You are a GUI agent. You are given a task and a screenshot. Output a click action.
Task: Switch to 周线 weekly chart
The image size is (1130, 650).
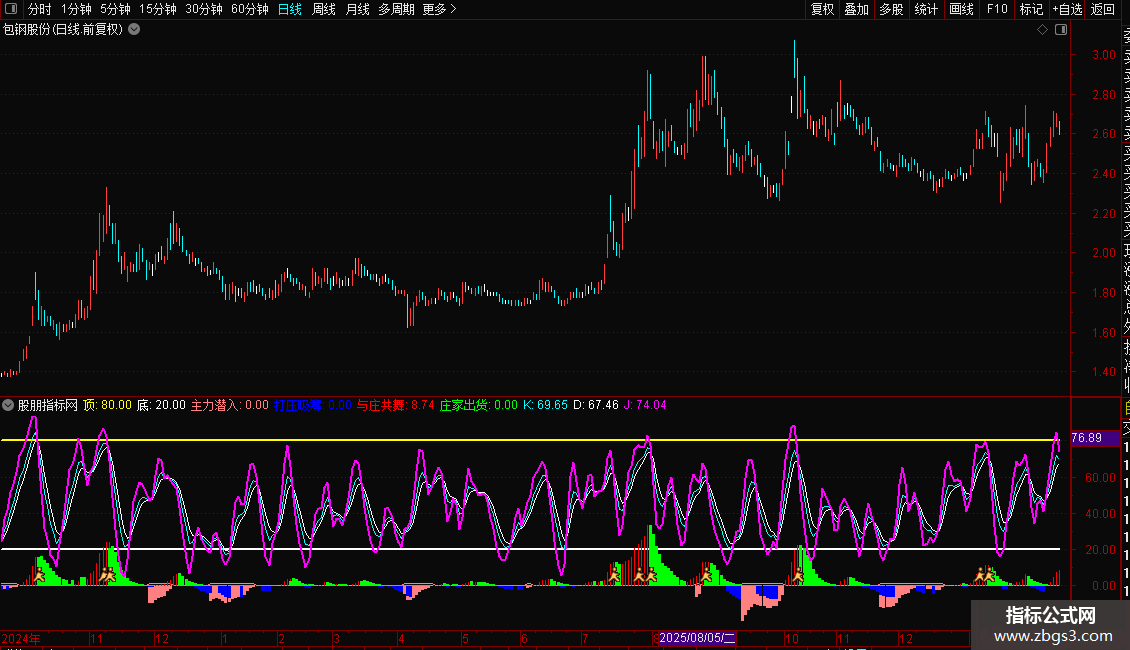[324, 9]
